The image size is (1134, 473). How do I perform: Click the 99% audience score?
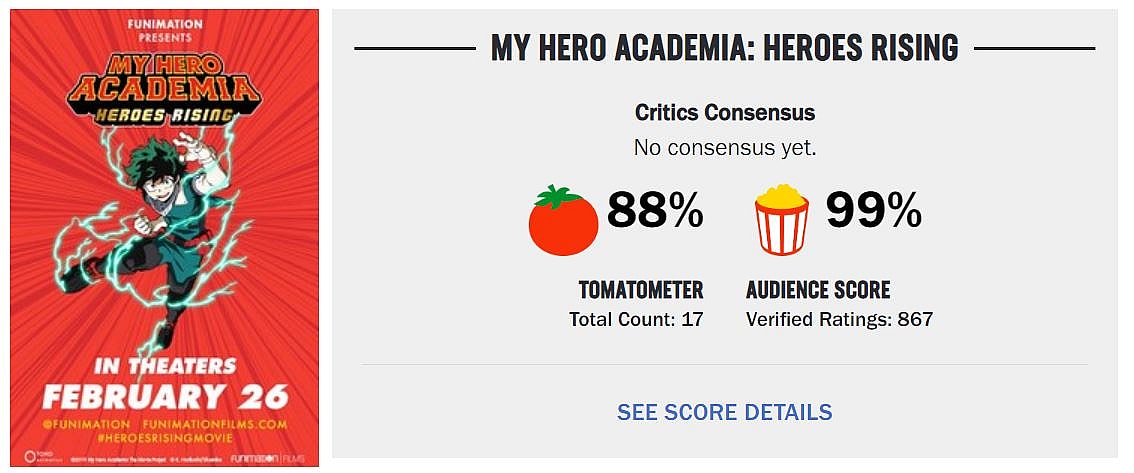point(873,211)
